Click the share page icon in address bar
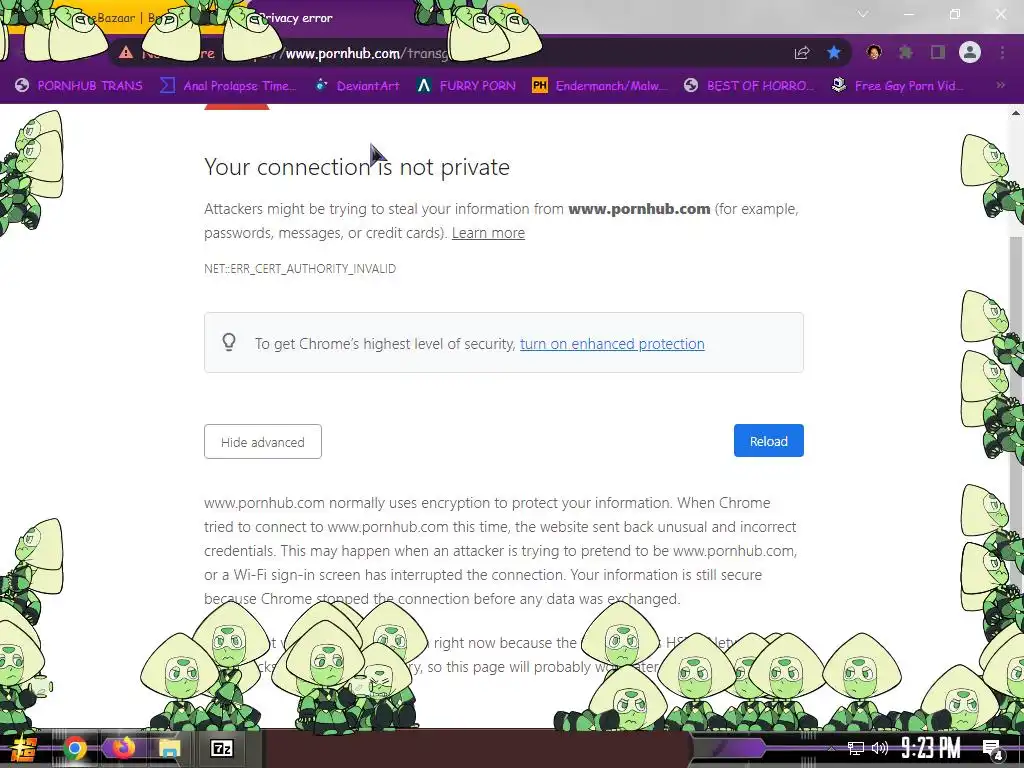This screenshot has width=1024, height=768. pos(802,53)
